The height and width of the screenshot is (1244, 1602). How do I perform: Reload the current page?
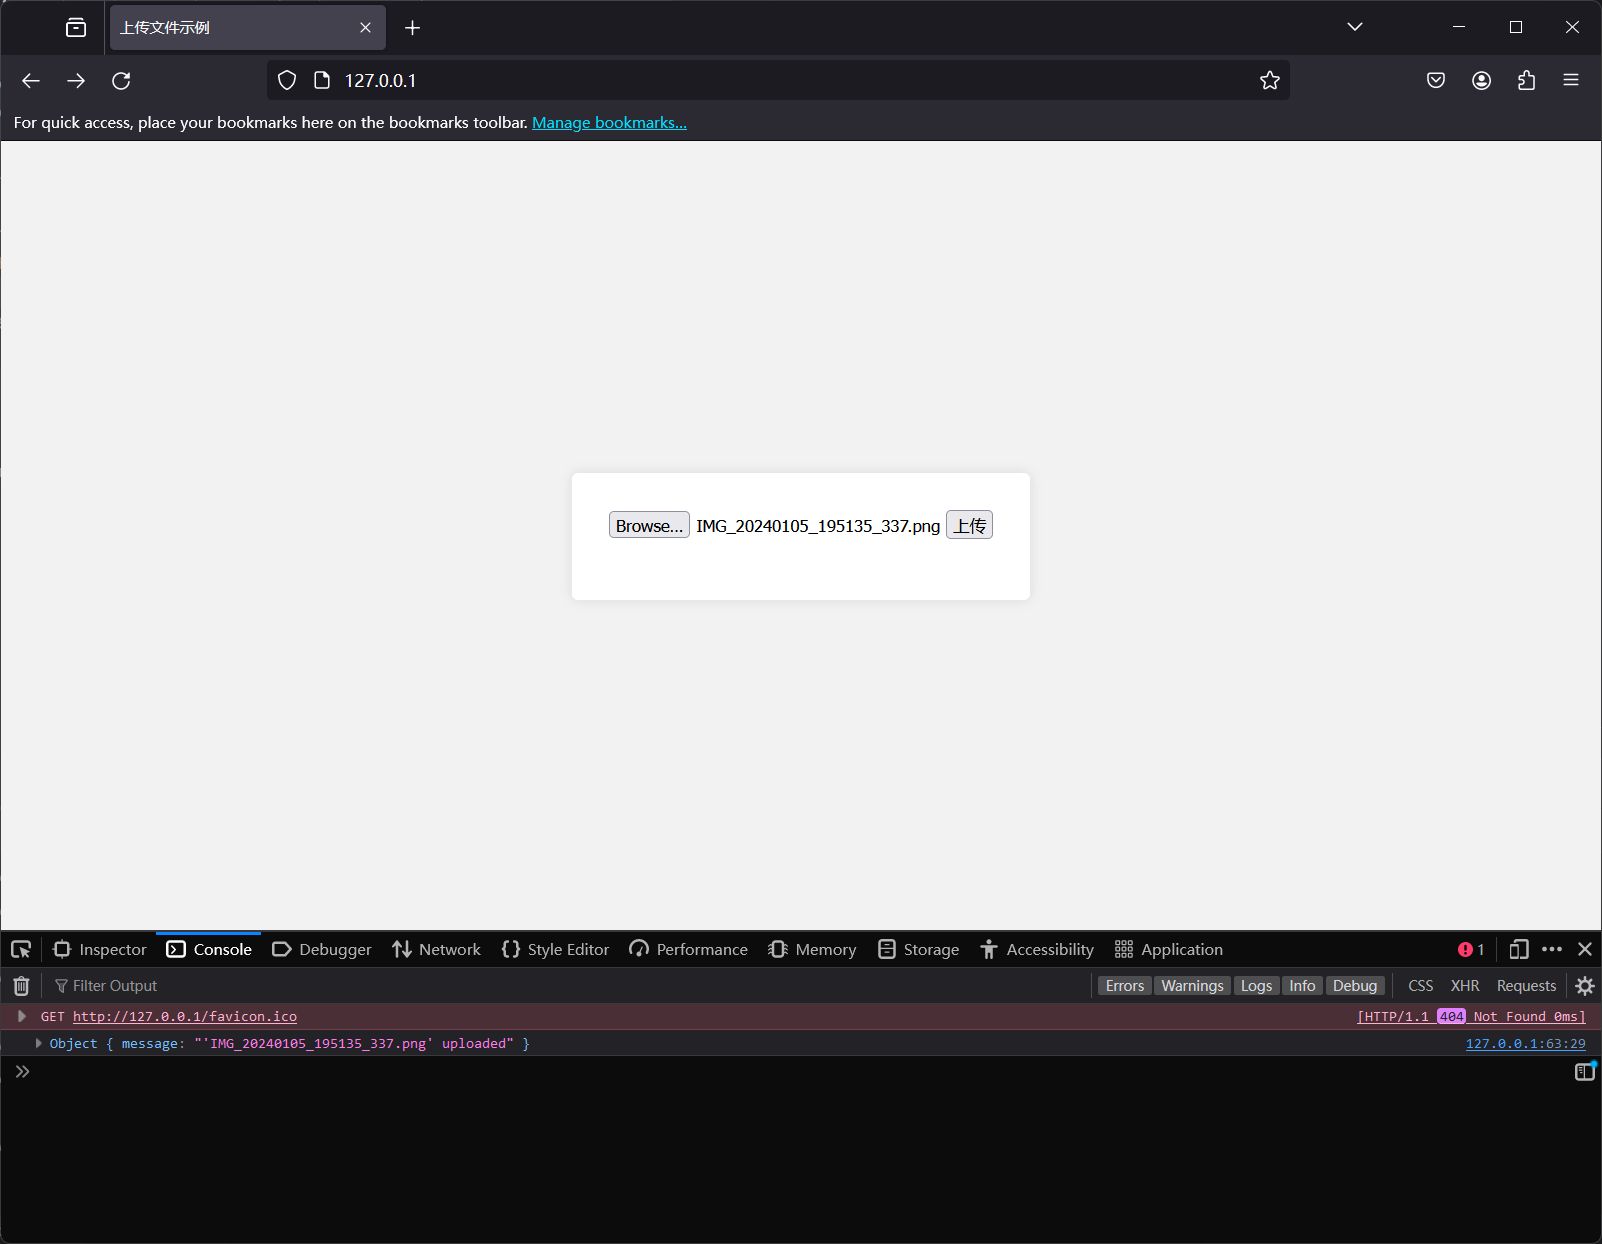tap(121, 81)
